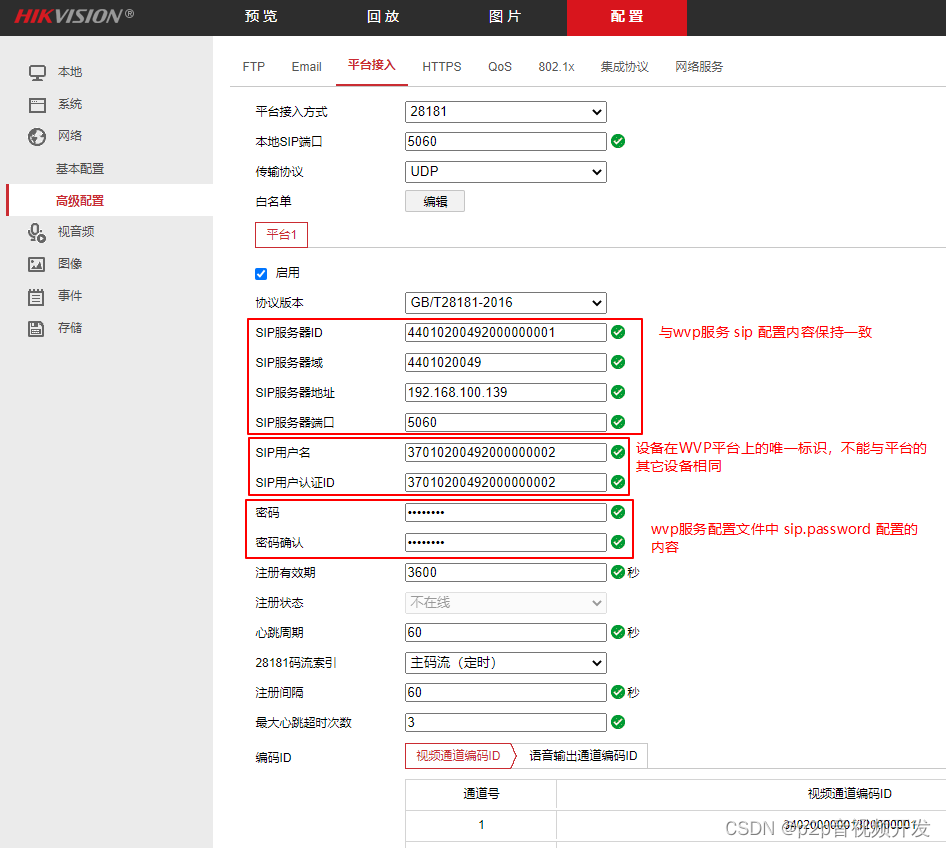This screenshot has width=946, height=848.
Task: Open the 28181码流索引 dropdown
Action: [x=505, y=662]
